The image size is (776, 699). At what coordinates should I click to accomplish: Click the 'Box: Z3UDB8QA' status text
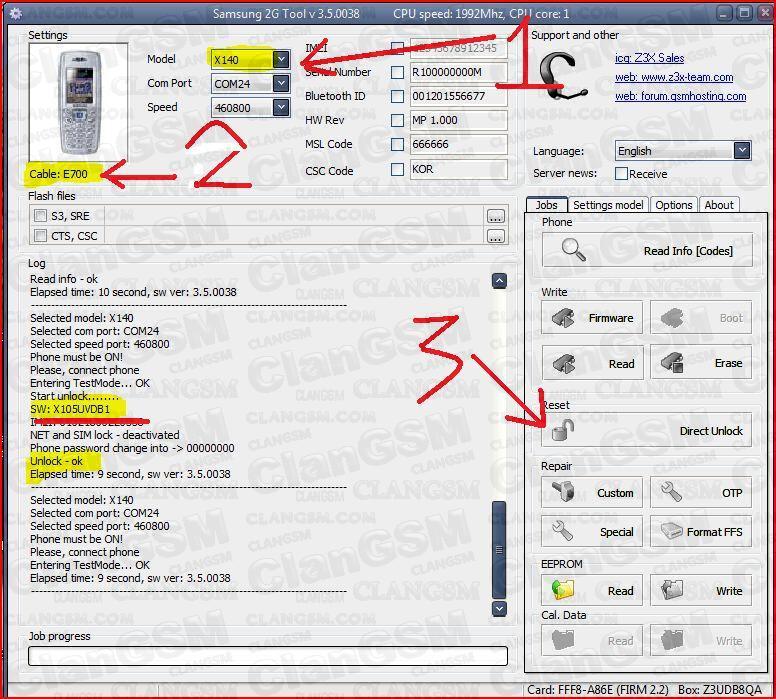[720, 690]
